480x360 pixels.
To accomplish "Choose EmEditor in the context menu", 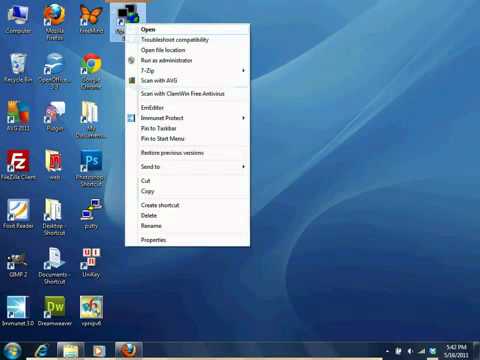I will [x=187, y=108].
